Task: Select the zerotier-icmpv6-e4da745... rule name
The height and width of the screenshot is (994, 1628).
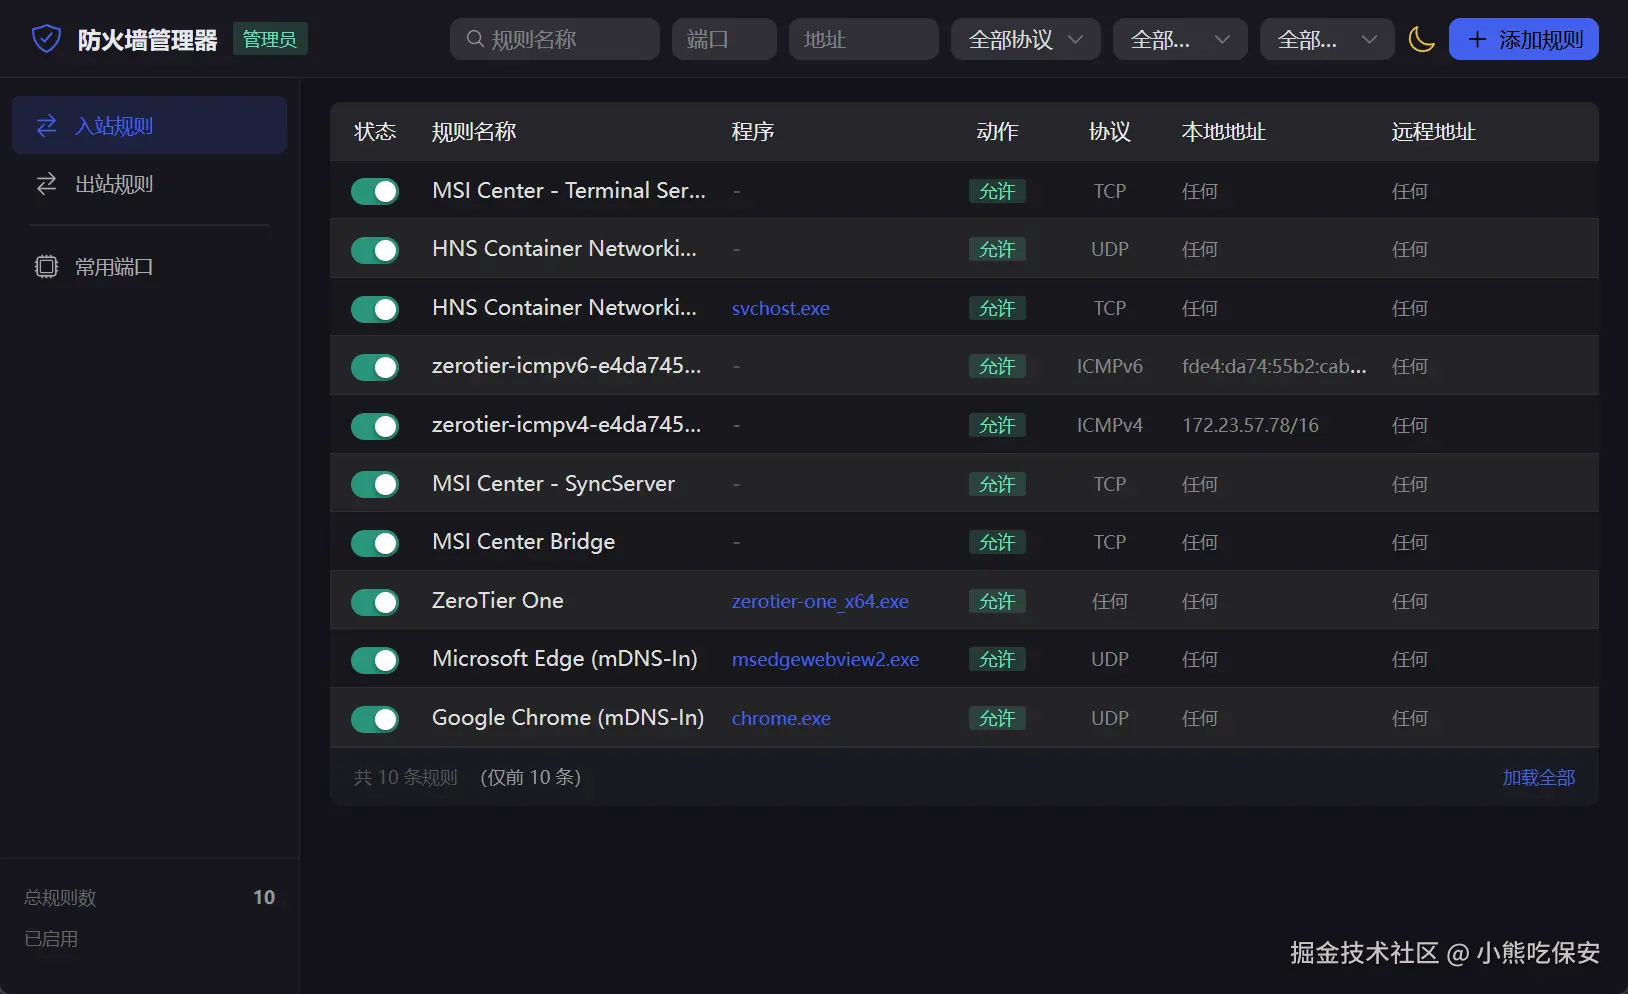Action: 567,366
